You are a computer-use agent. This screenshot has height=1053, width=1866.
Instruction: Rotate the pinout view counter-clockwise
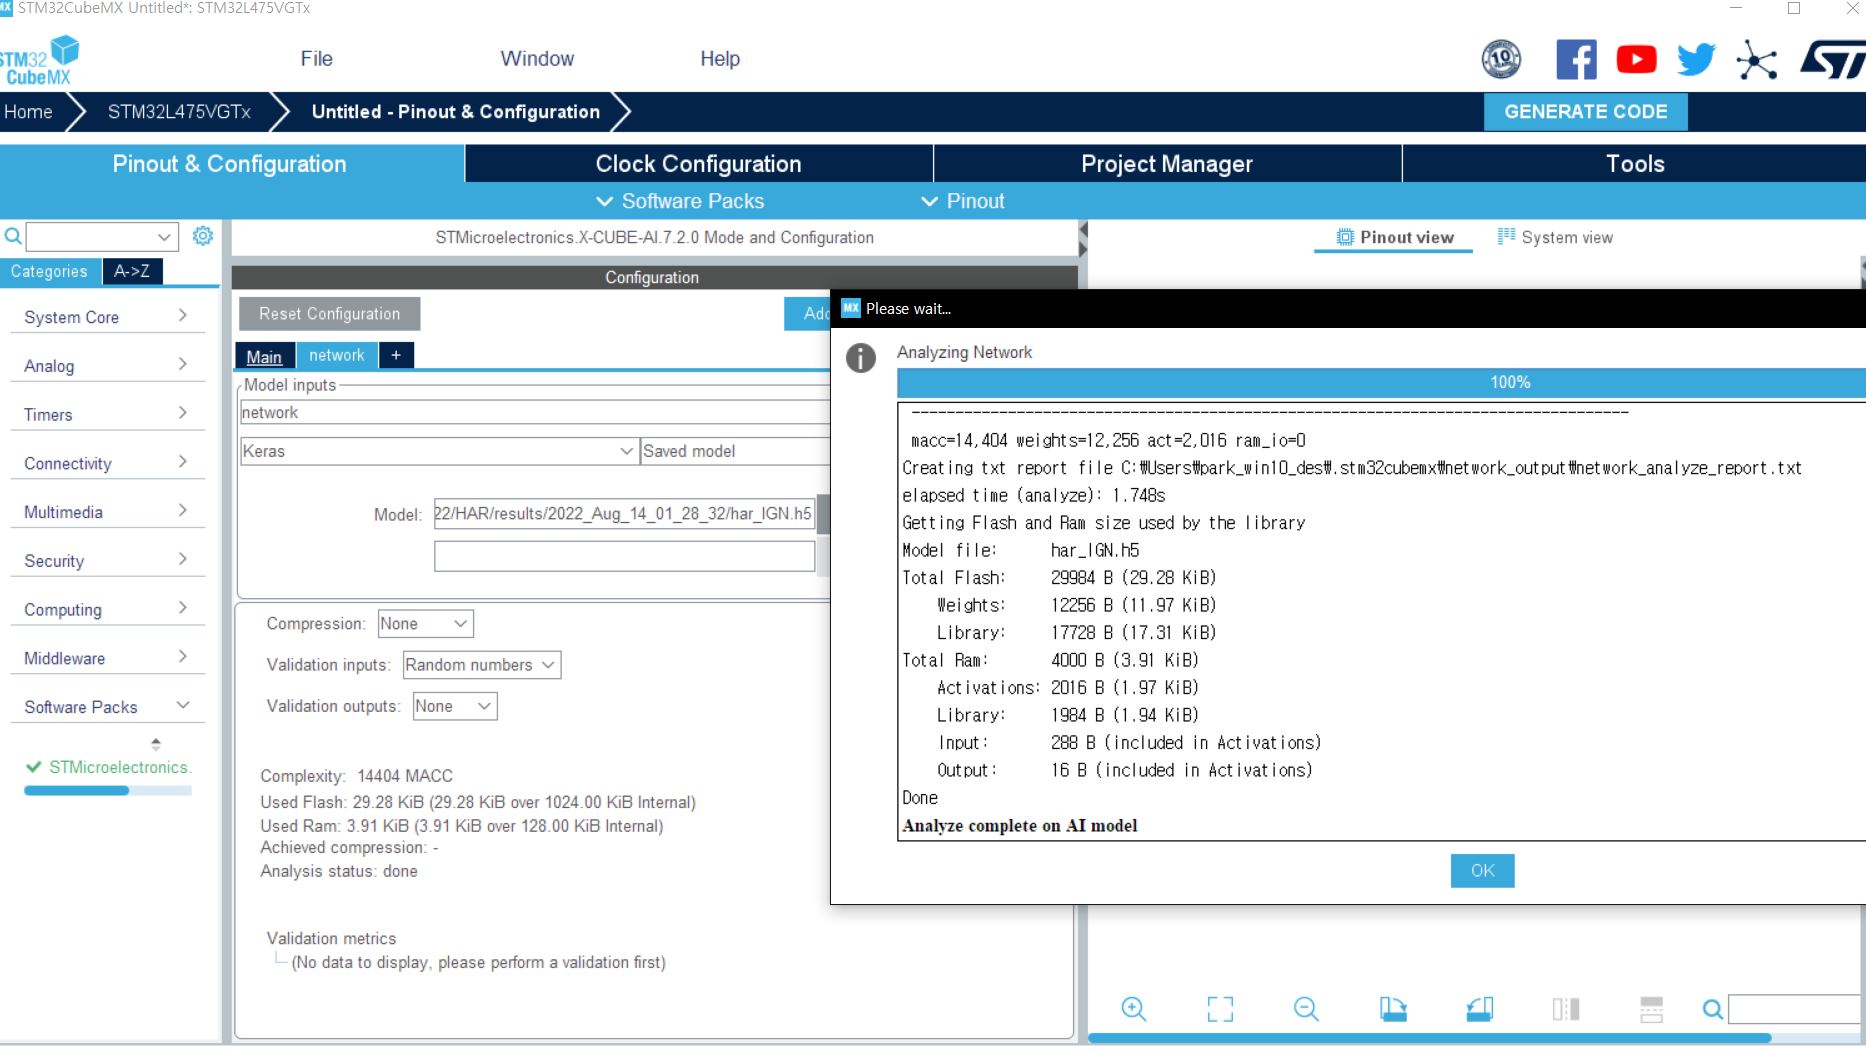coord(1479,1009)
